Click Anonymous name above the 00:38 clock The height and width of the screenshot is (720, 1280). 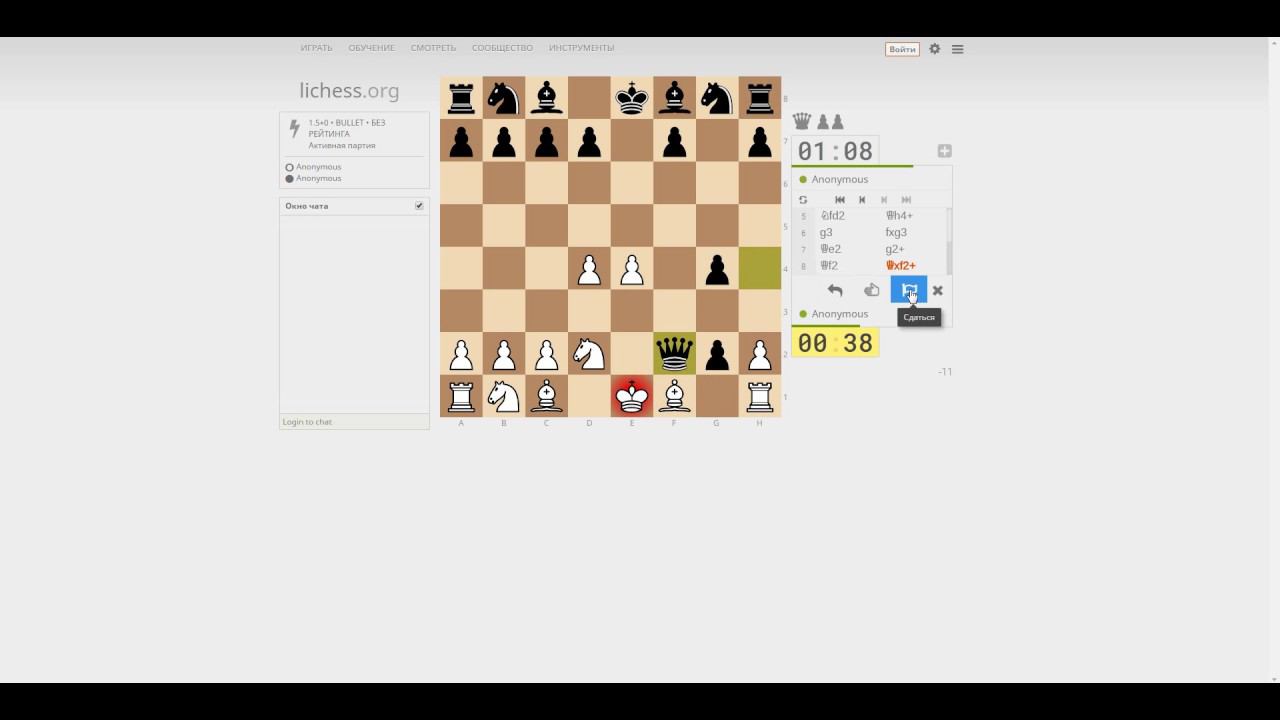click(840, 314)
